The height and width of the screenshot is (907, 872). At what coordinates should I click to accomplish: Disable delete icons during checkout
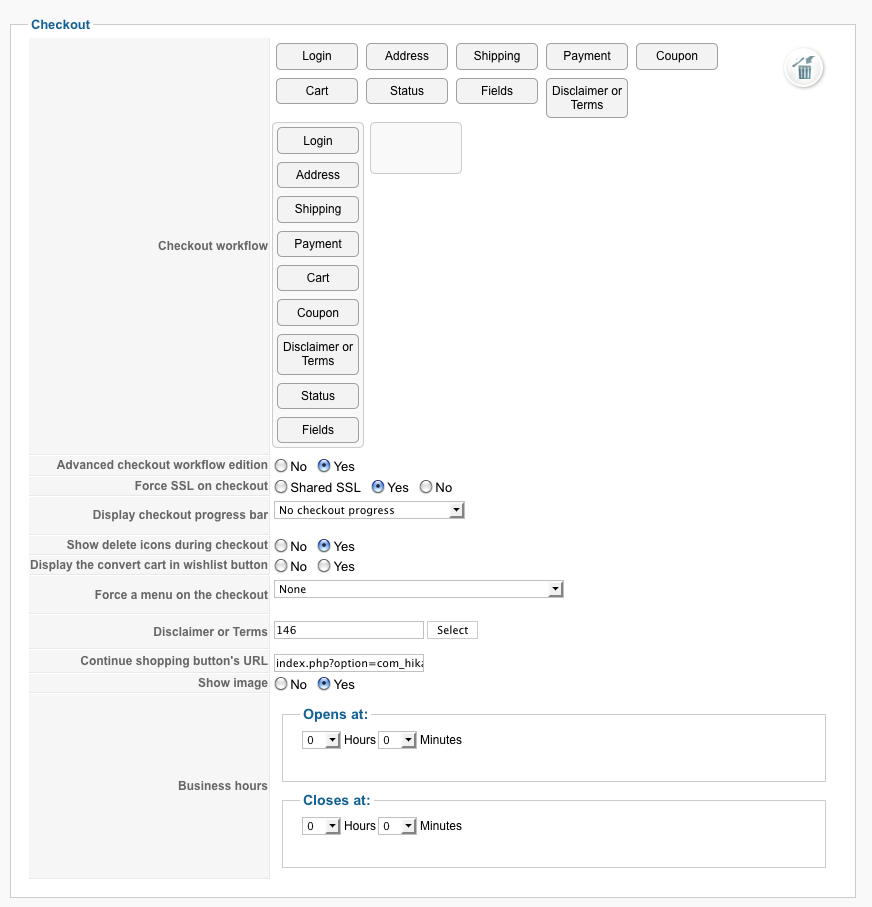point(281,546)
